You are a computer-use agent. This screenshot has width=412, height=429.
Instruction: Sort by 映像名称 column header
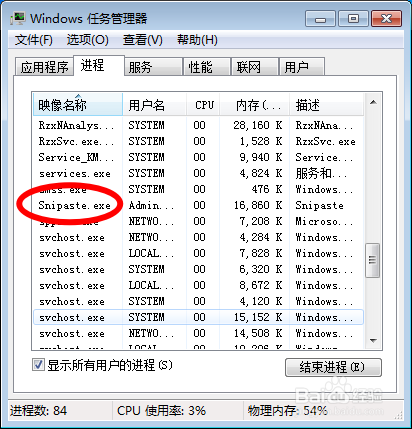pos(78,105)
